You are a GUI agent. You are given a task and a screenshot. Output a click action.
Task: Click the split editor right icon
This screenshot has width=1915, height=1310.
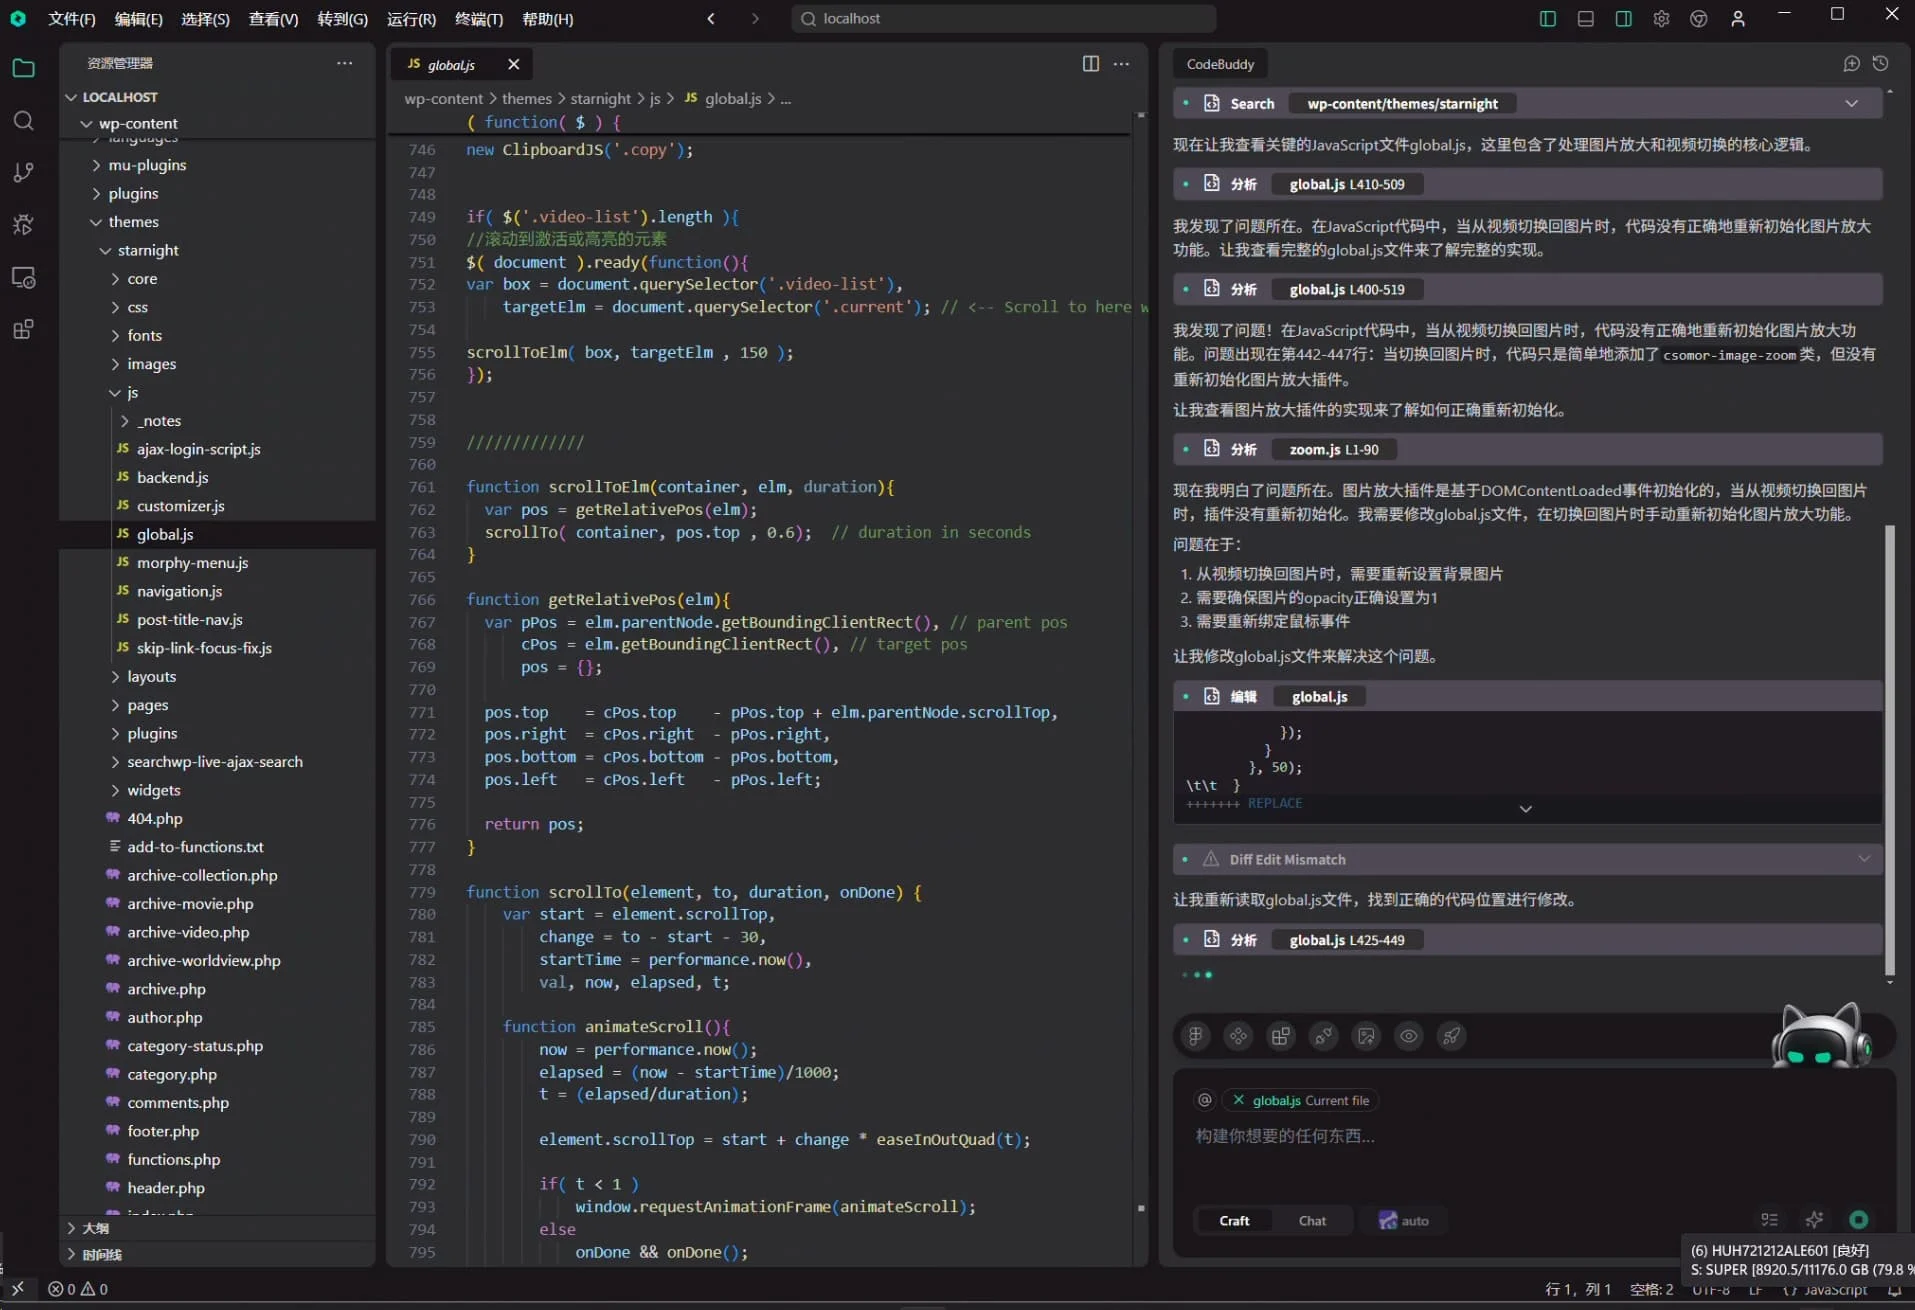pyautogui.click(x=1091, y=64)
